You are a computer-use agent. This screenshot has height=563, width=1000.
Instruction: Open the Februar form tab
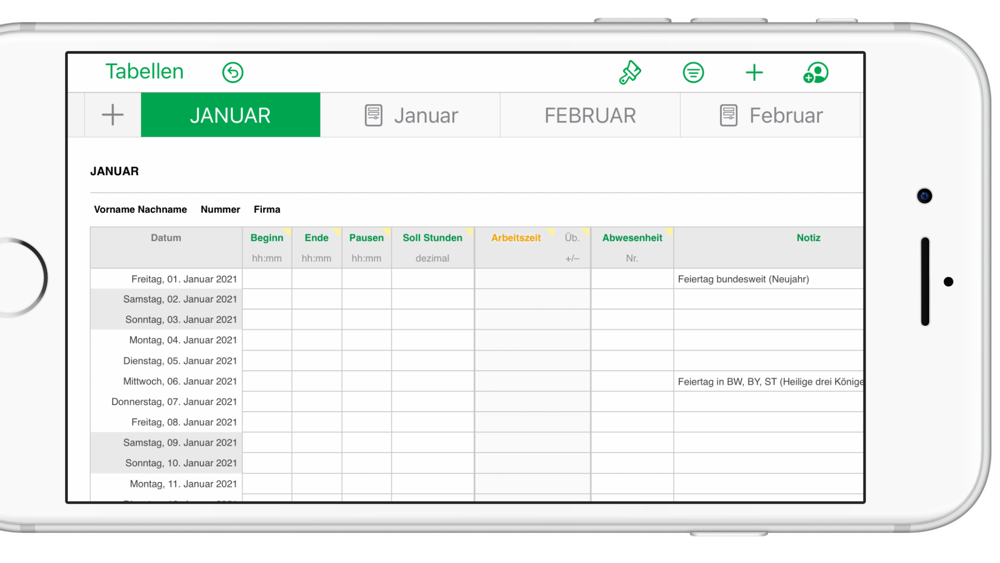pyautogui.click(x=770, y=115)
